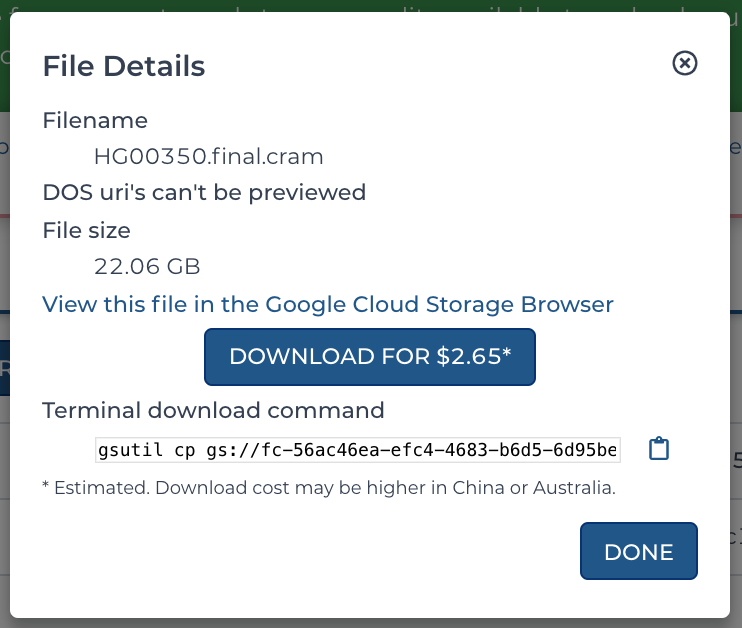
Task: Click the dimmed backdrop below the dialog
Action: [x=371, y=623]
